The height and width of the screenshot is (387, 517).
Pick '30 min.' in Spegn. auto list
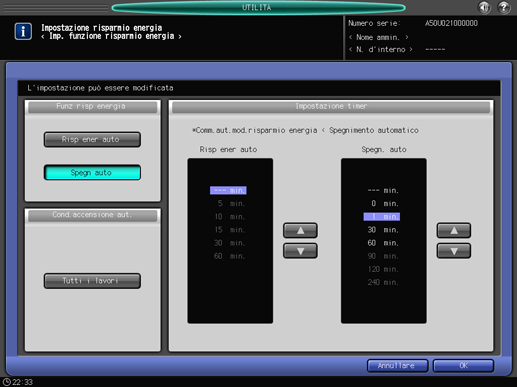point(382,230)
